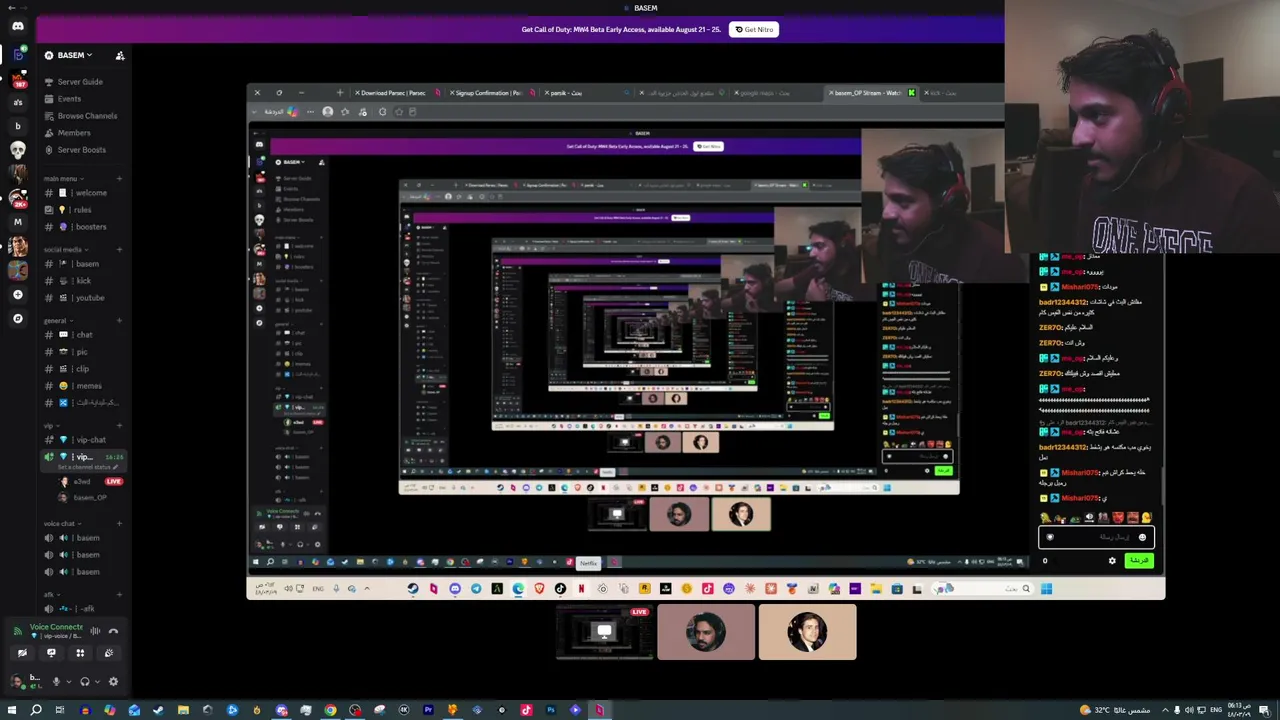The height and width of the screenshot is (720, 1280).
Task: Open Premiere Pro from the taskbar
Action: [x=428, y=710]
